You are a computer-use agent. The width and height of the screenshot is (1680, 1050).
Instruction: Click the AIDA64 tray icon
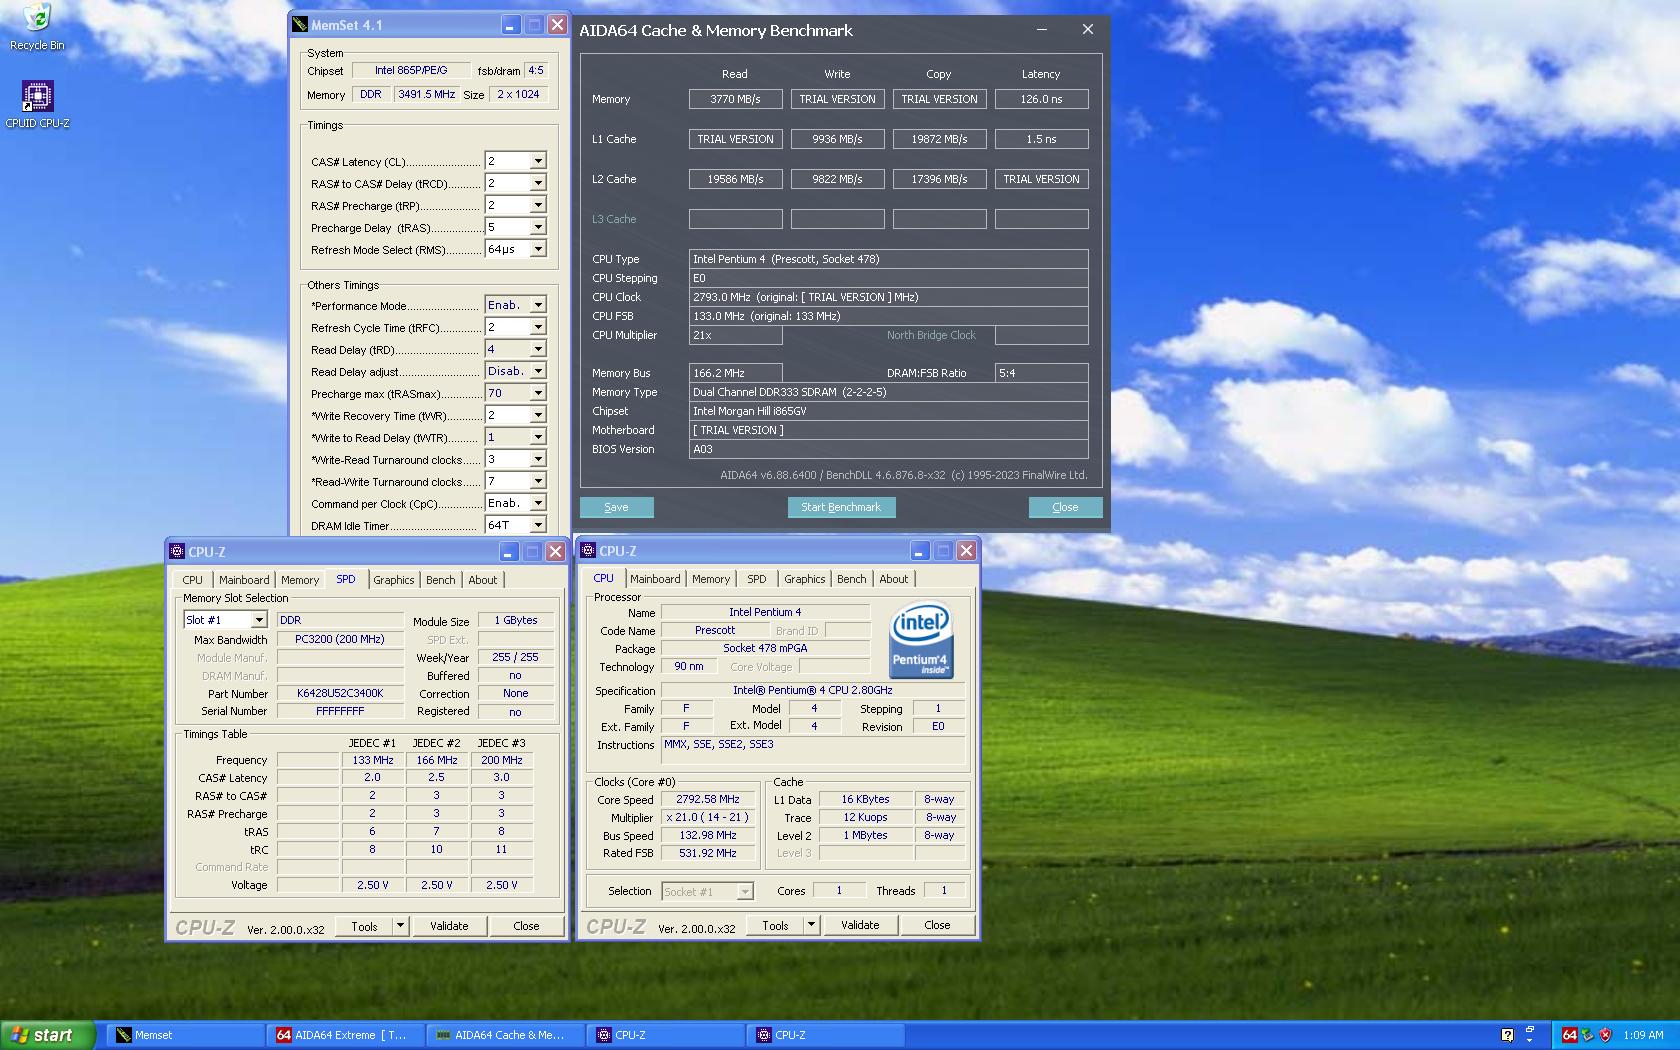pos(1569,1035)
